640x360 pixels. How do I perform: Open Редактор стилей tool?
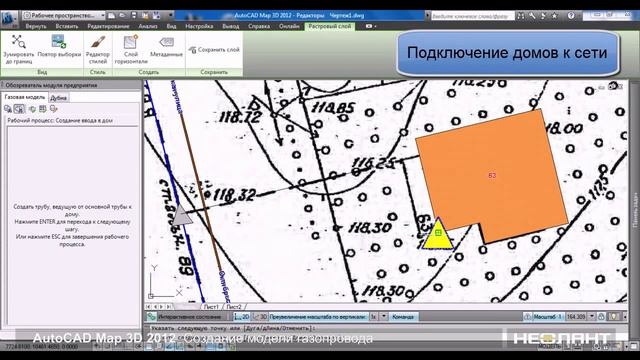pyautogui.click(x=98, y=49)
